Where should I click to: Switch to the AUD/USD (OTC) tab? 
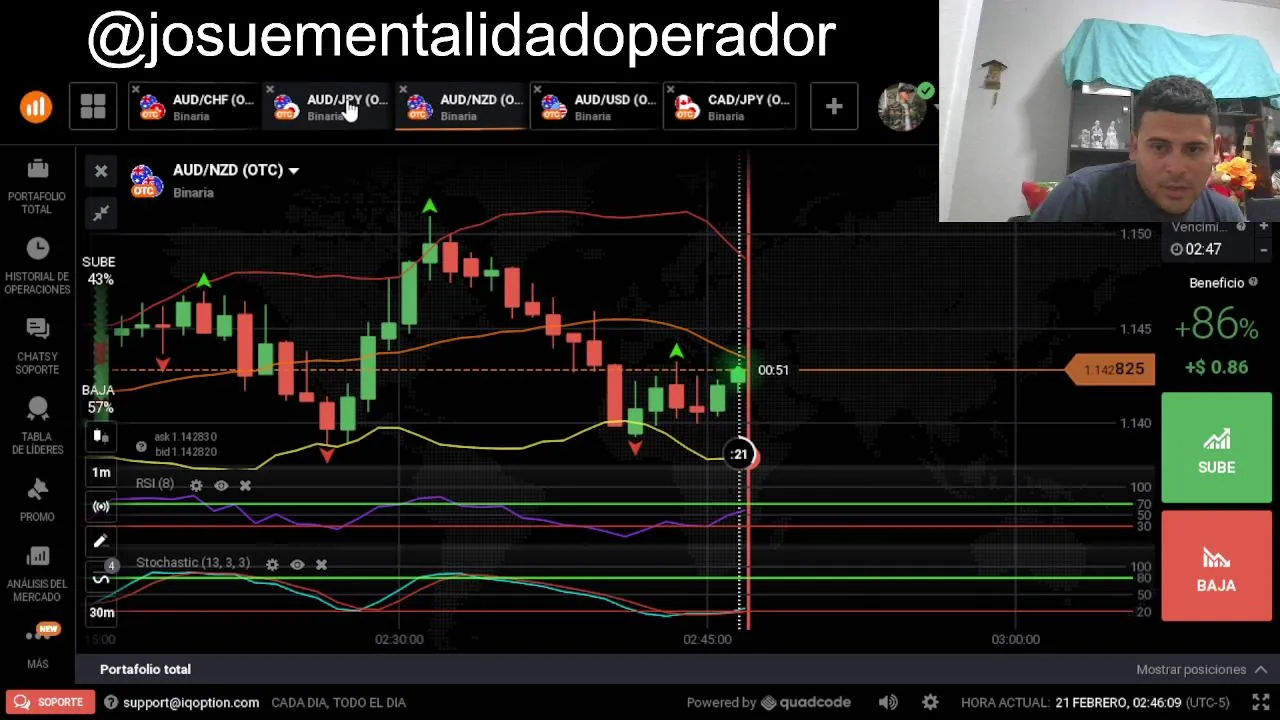coord(597,106)
